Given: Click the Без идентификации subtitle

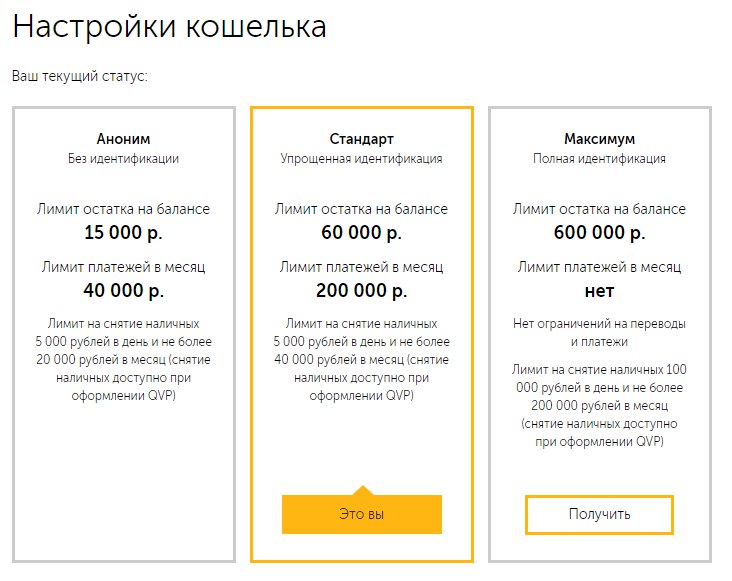Looking at the screenshot, I should 124,158.
